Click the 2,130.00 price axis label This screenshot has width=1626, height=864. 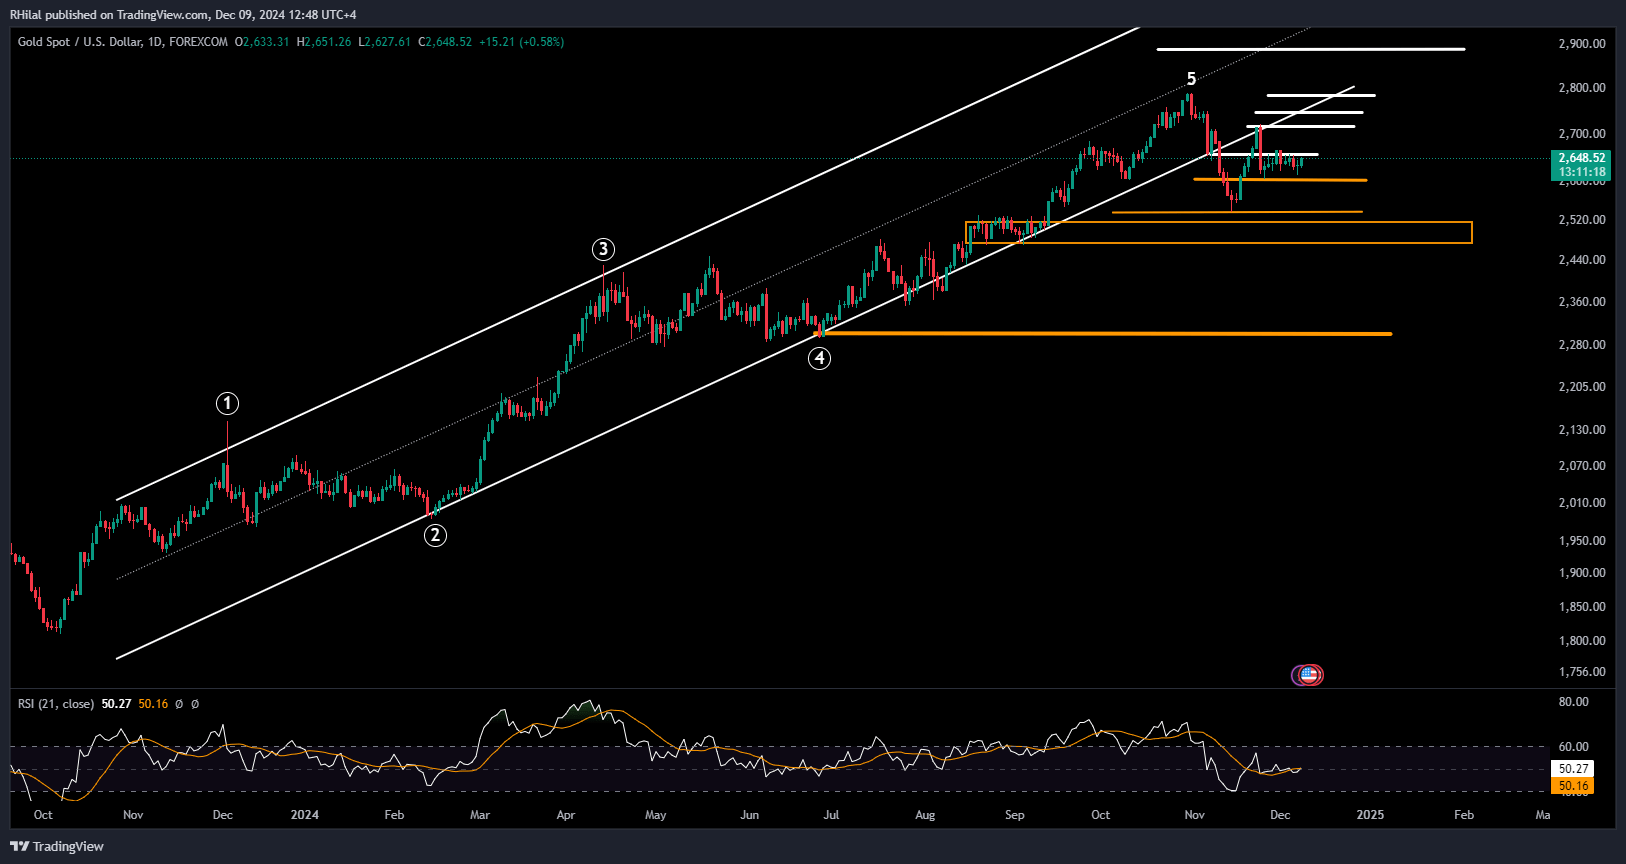pos(1582,430)
